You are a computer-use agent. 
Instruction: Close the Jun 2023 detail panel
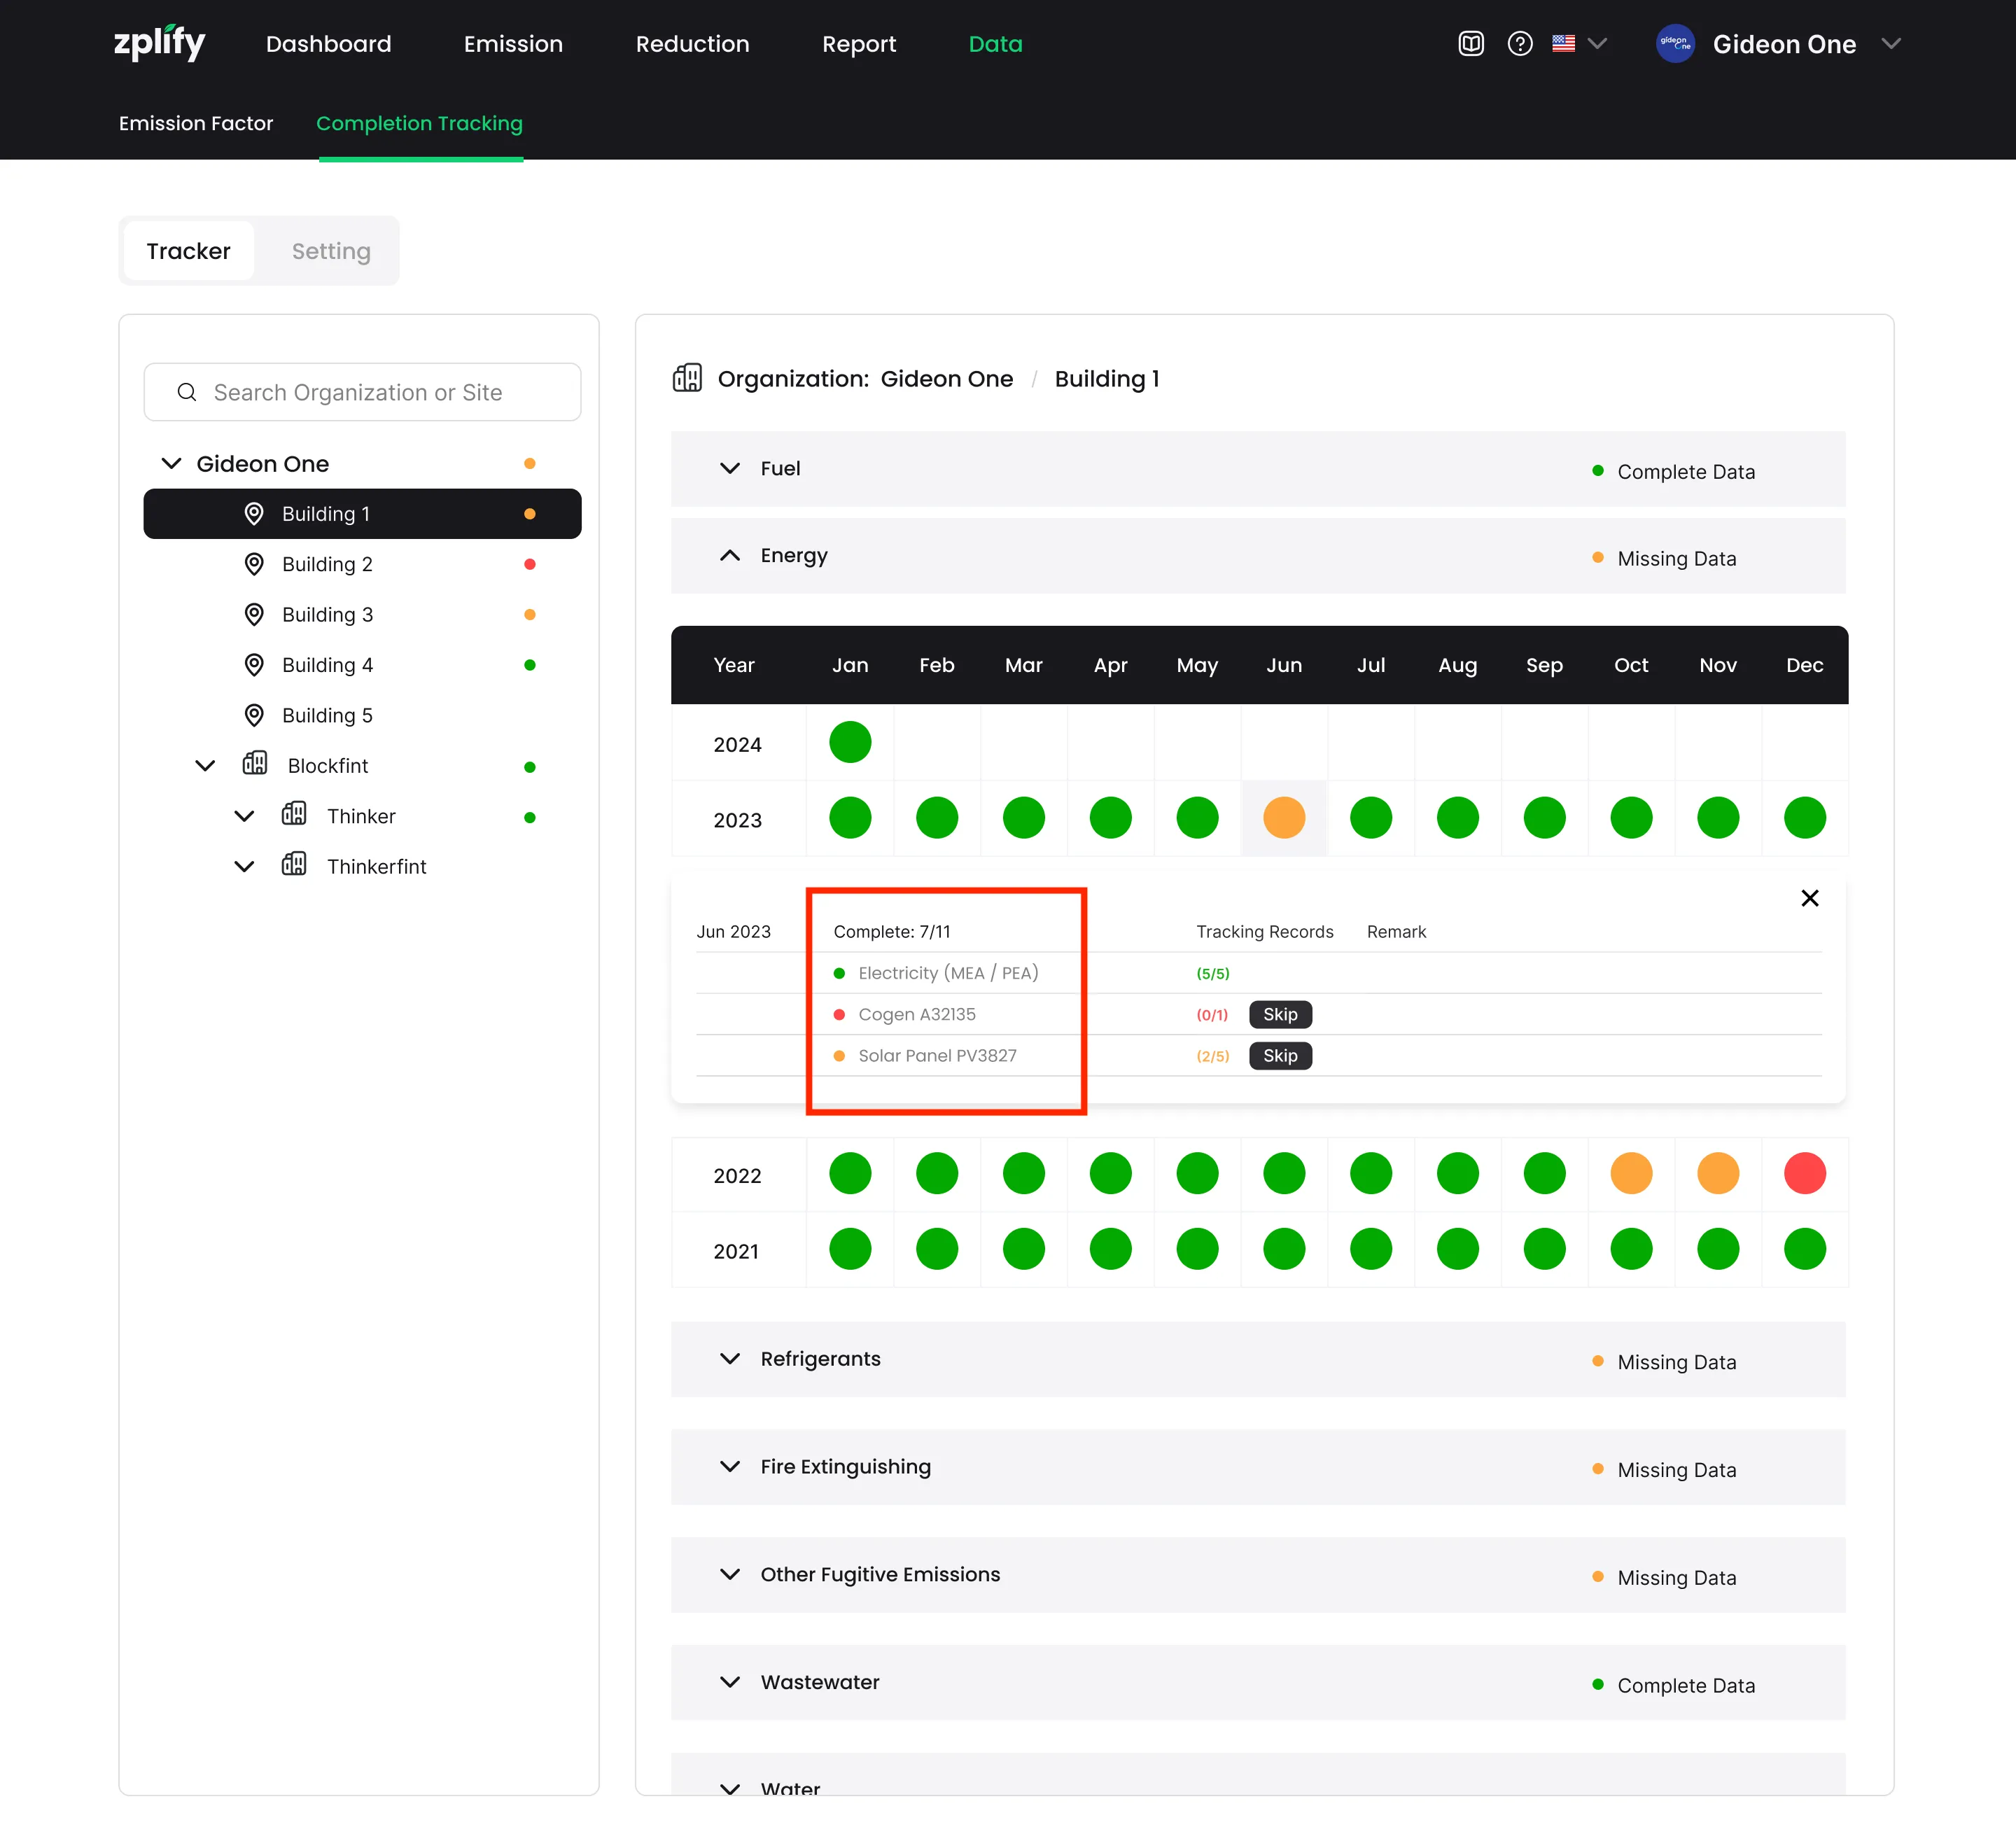pyautogui.click(x=1809, y=898)
